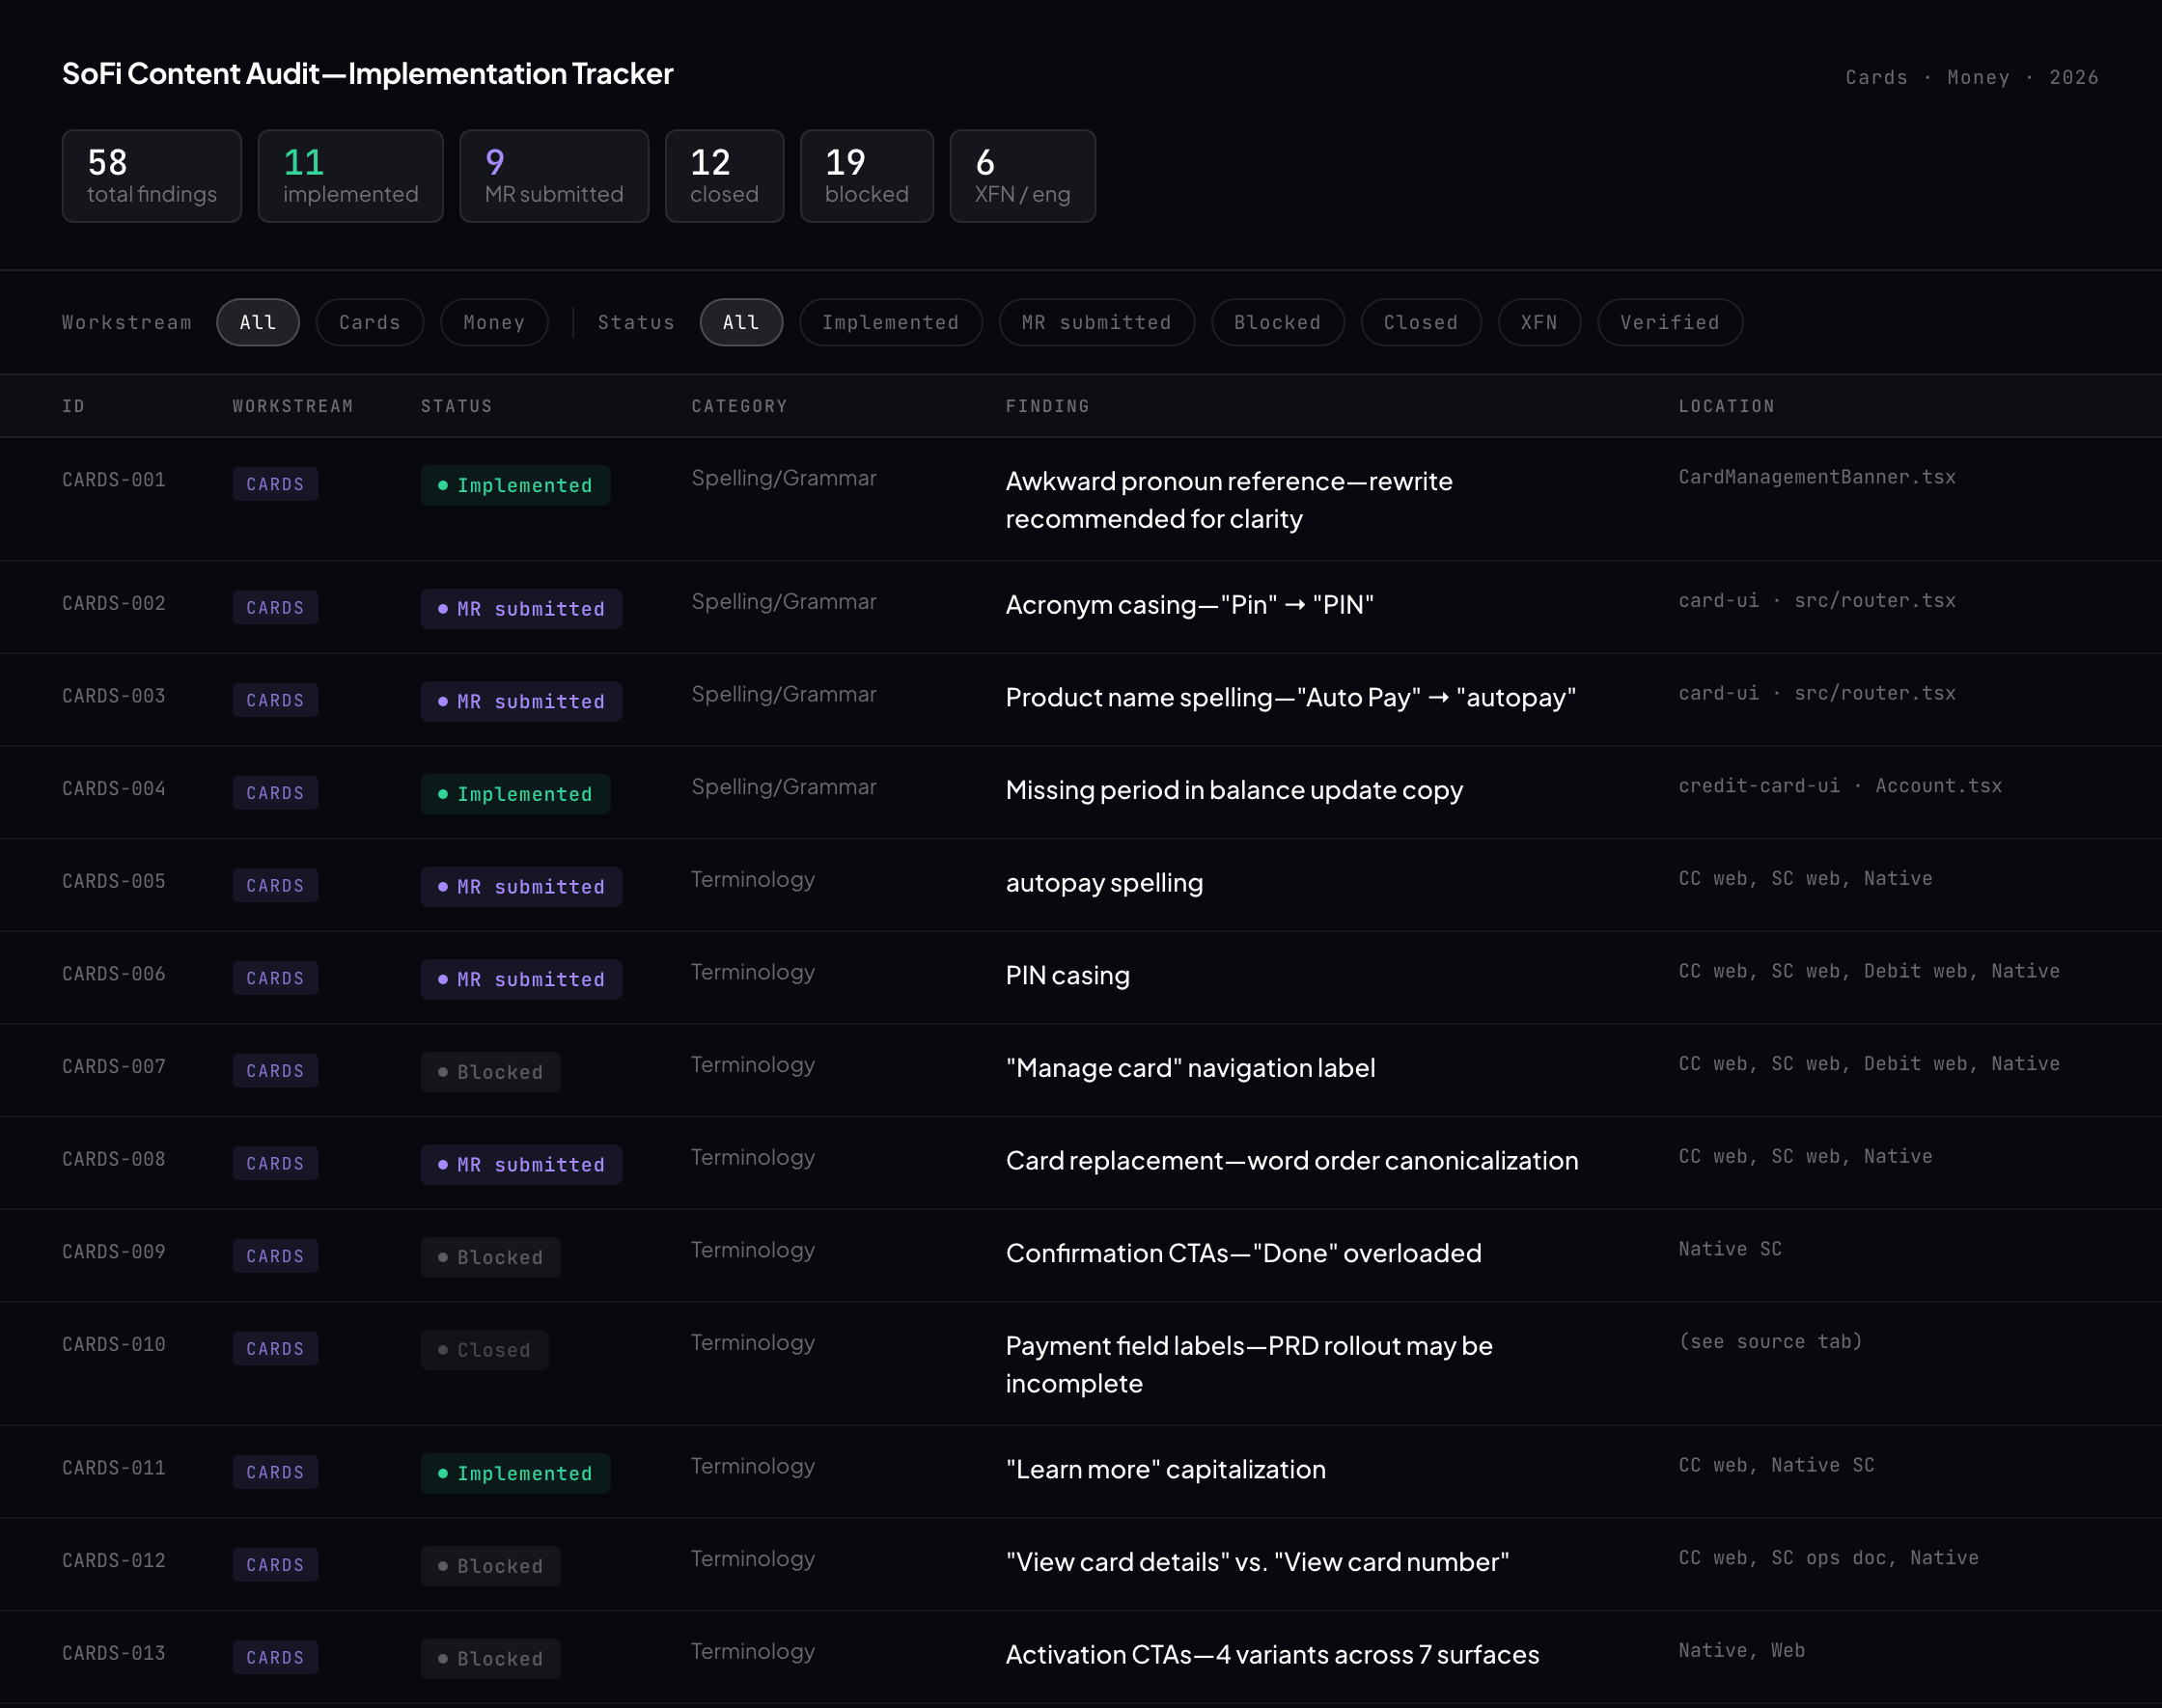Click the CARDS-007 row ID
This screenshot has width=2162, height=1708.
click(114, 1067)
